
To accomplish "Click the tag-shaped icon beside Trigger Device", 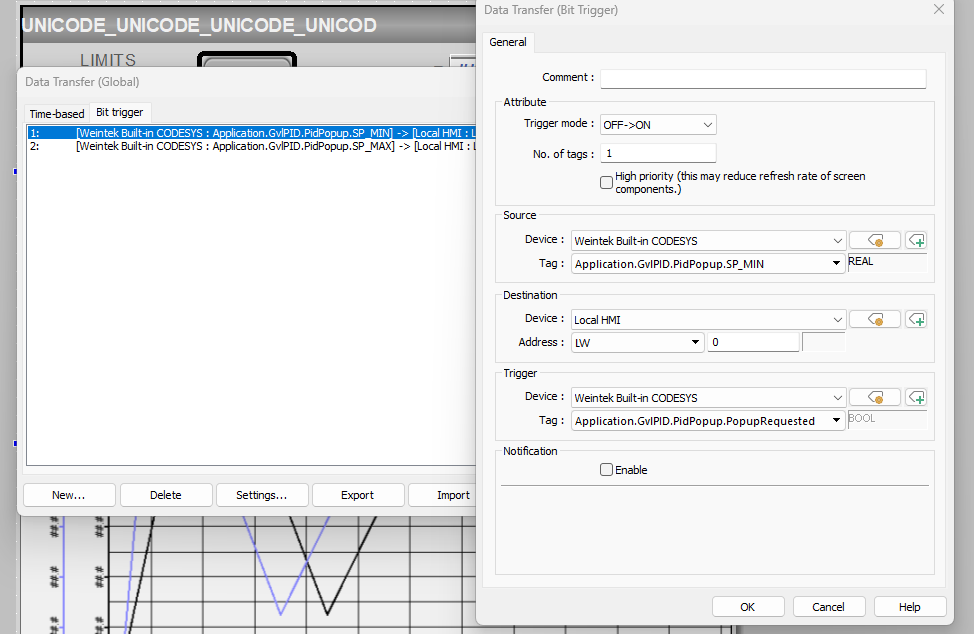I will [x=875, y=397].
